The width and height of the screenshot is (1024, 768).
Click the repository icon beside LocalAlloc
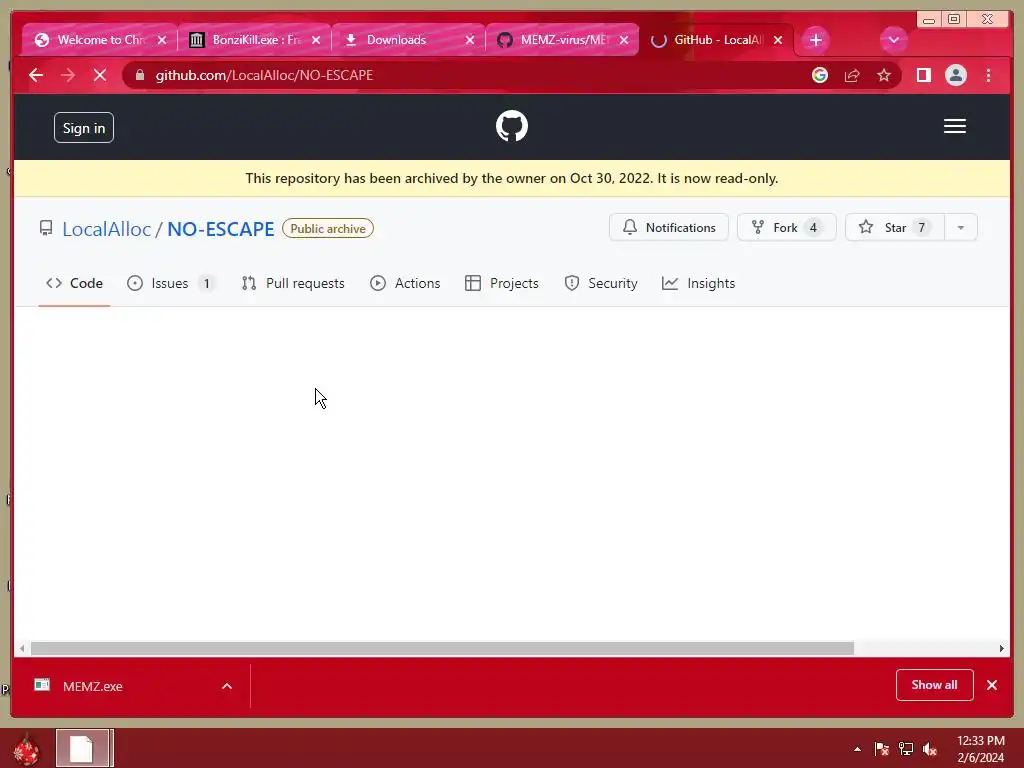(46, 229)
